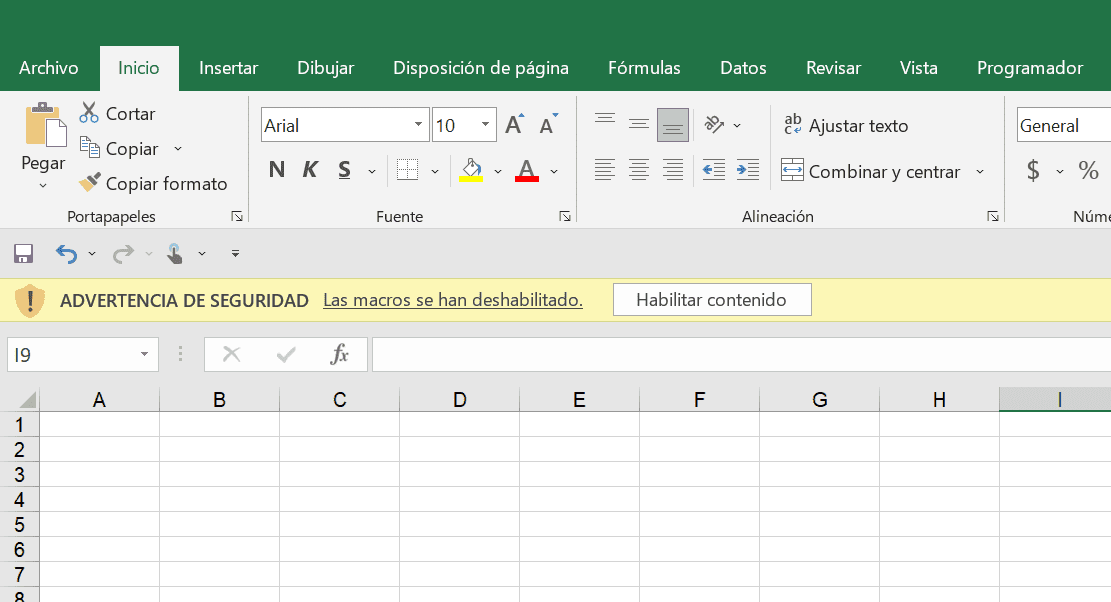
Task: Apply the yellow fill color bucket
Action: [x=471, y=170]
